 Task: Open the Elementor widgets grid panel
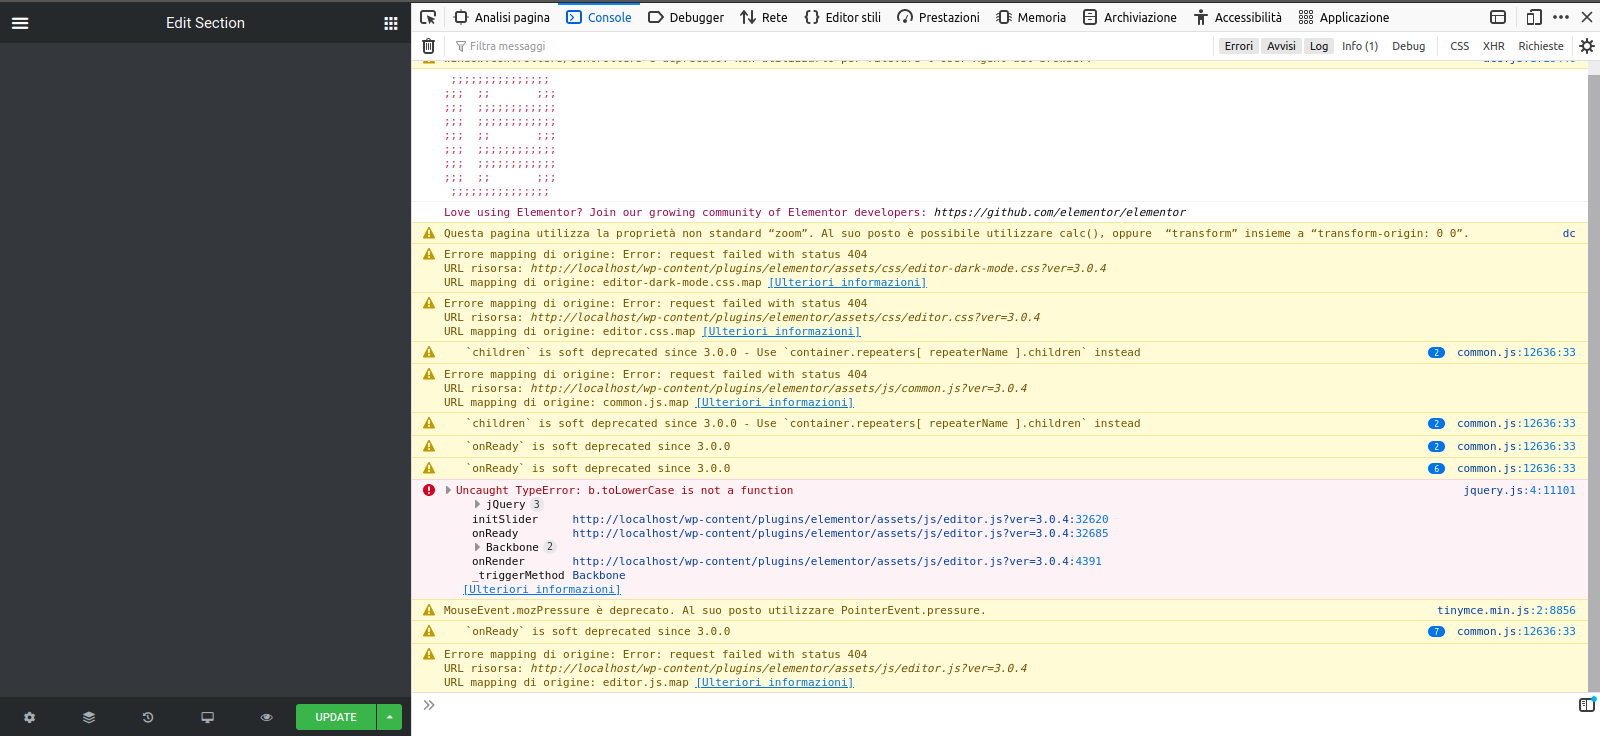pos(391,23)
